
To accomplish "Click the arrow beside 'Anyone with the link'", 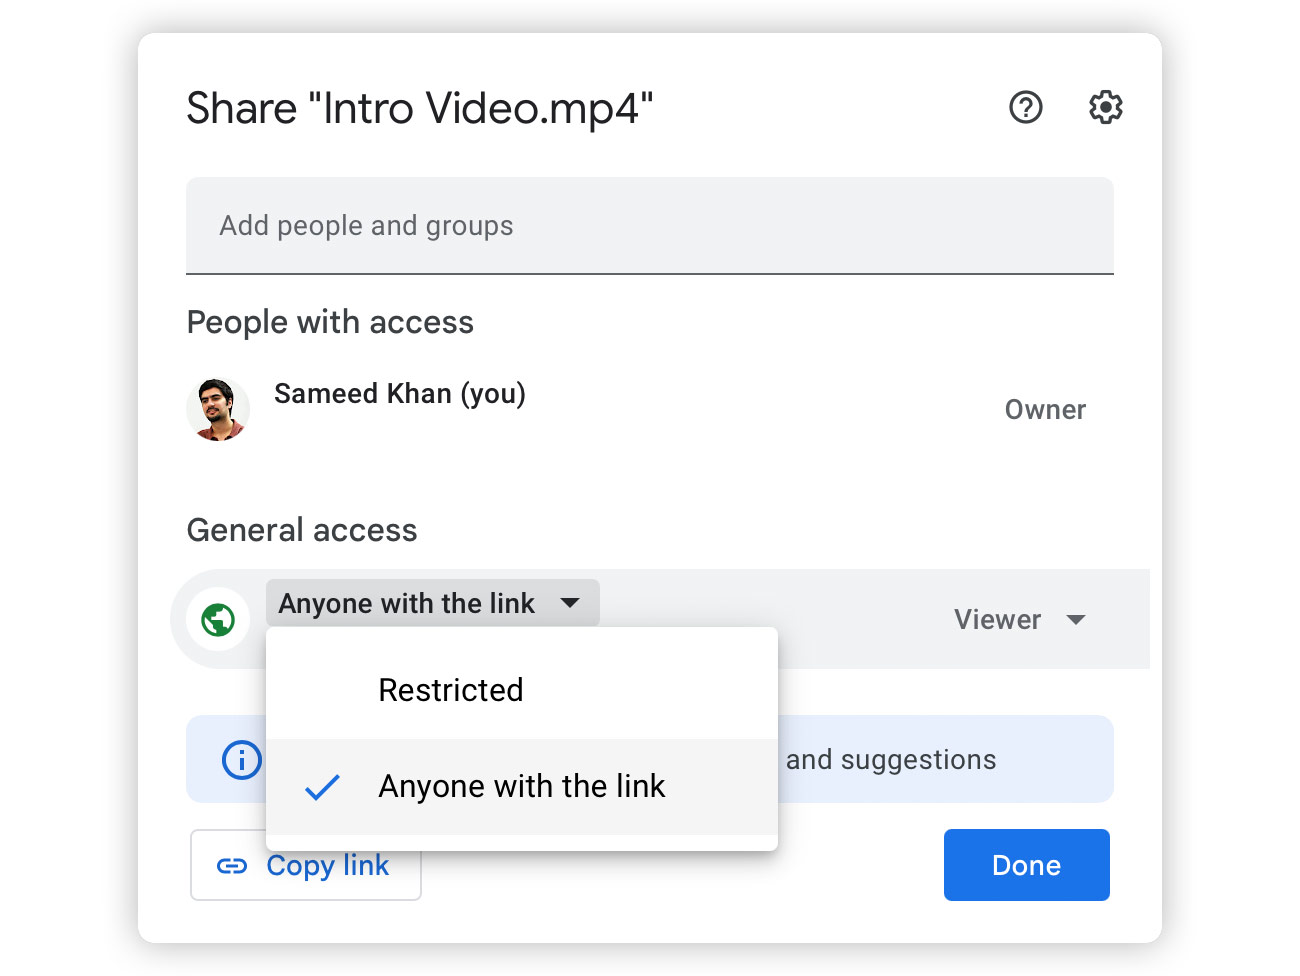I will (570, 603).
